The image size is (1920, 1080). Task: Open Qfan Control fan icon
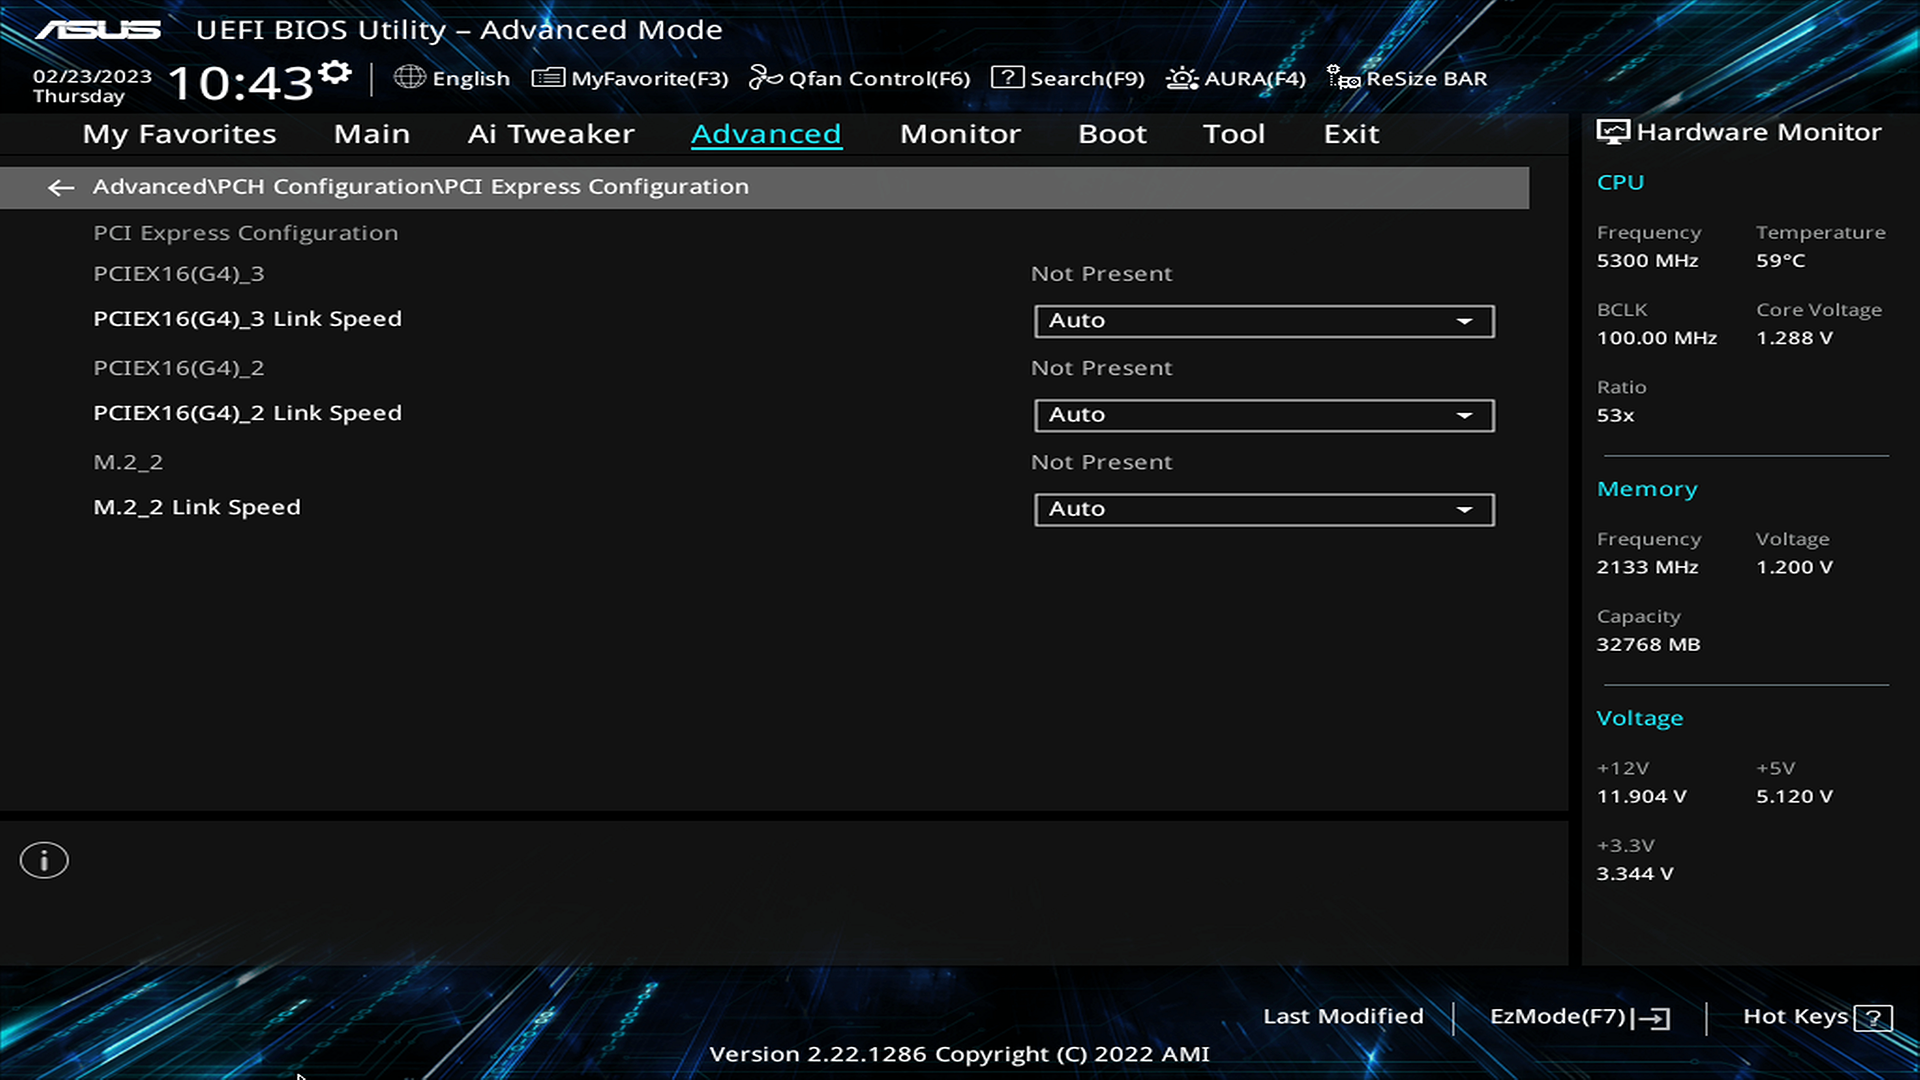(765, 78)
